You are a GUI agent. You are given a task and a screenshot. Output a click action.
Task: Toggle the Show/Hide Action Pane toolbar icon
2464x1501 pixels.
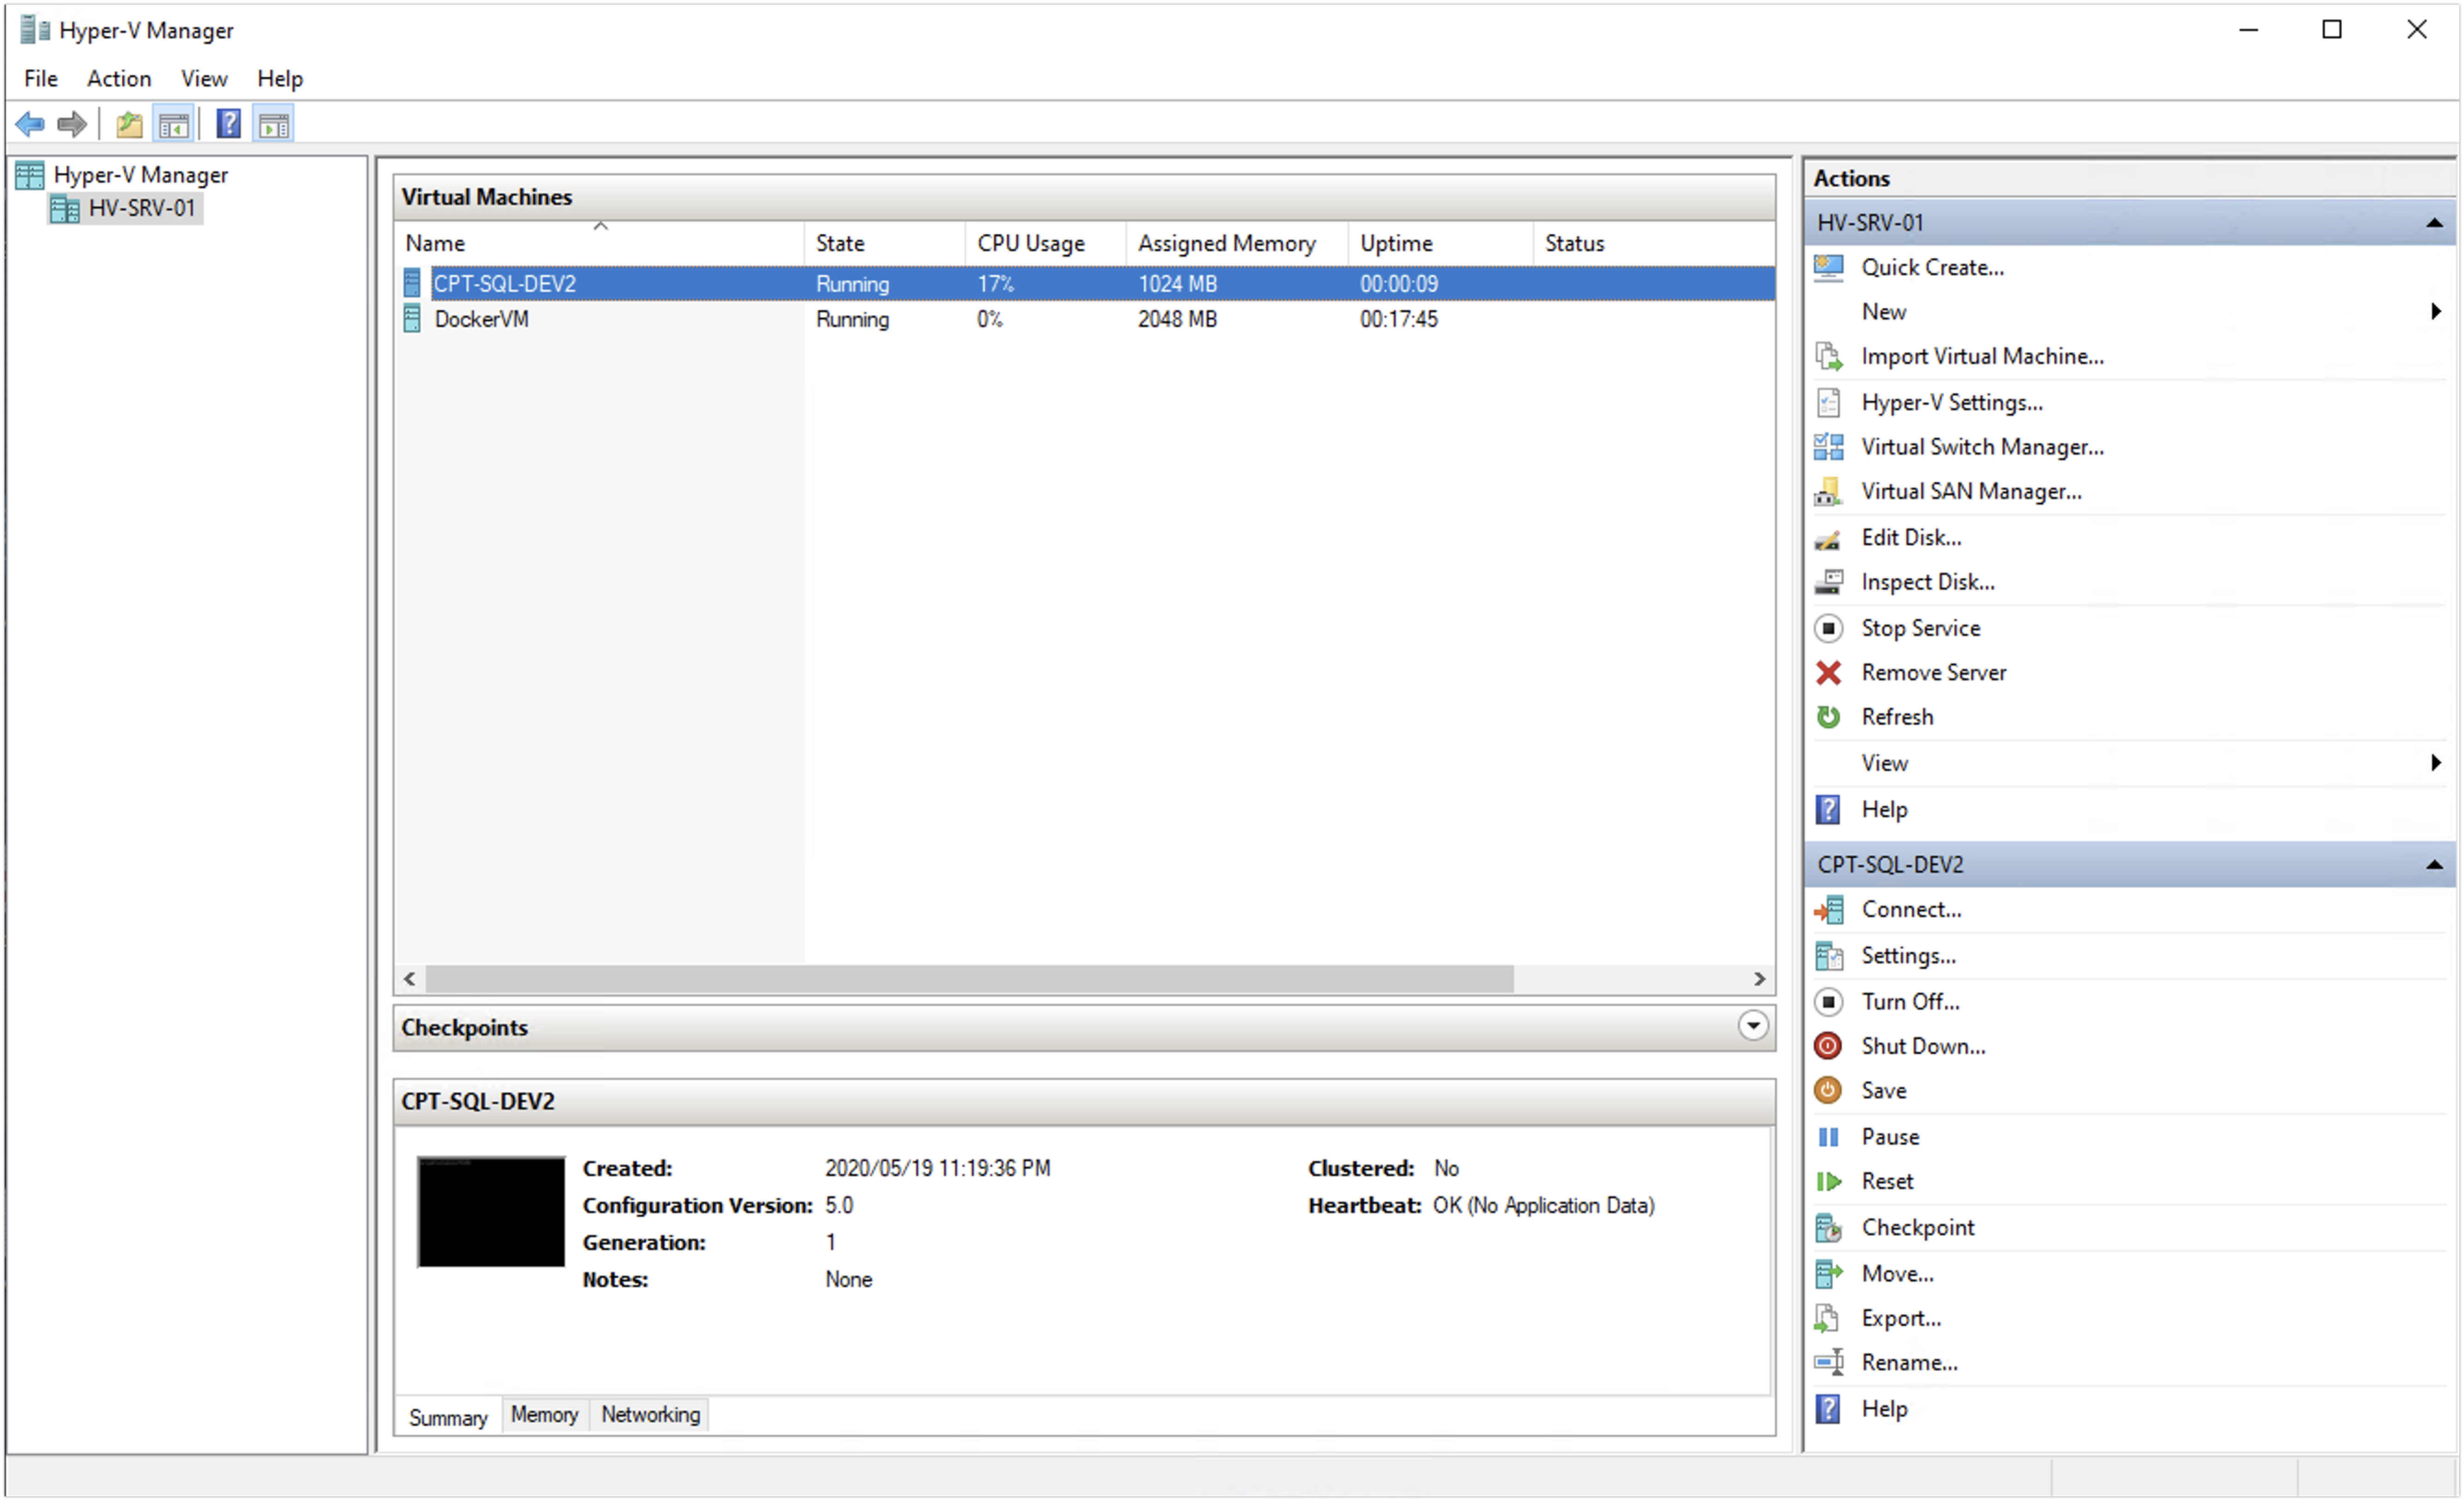coord(274,125)
